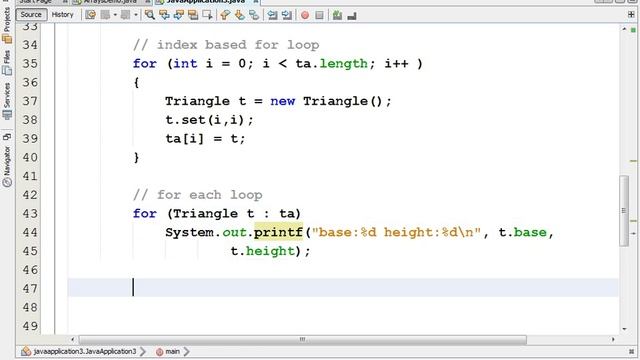640x360 pixels.
Task: Click the small icon at bottom right corner
Action: coord(631,351)
